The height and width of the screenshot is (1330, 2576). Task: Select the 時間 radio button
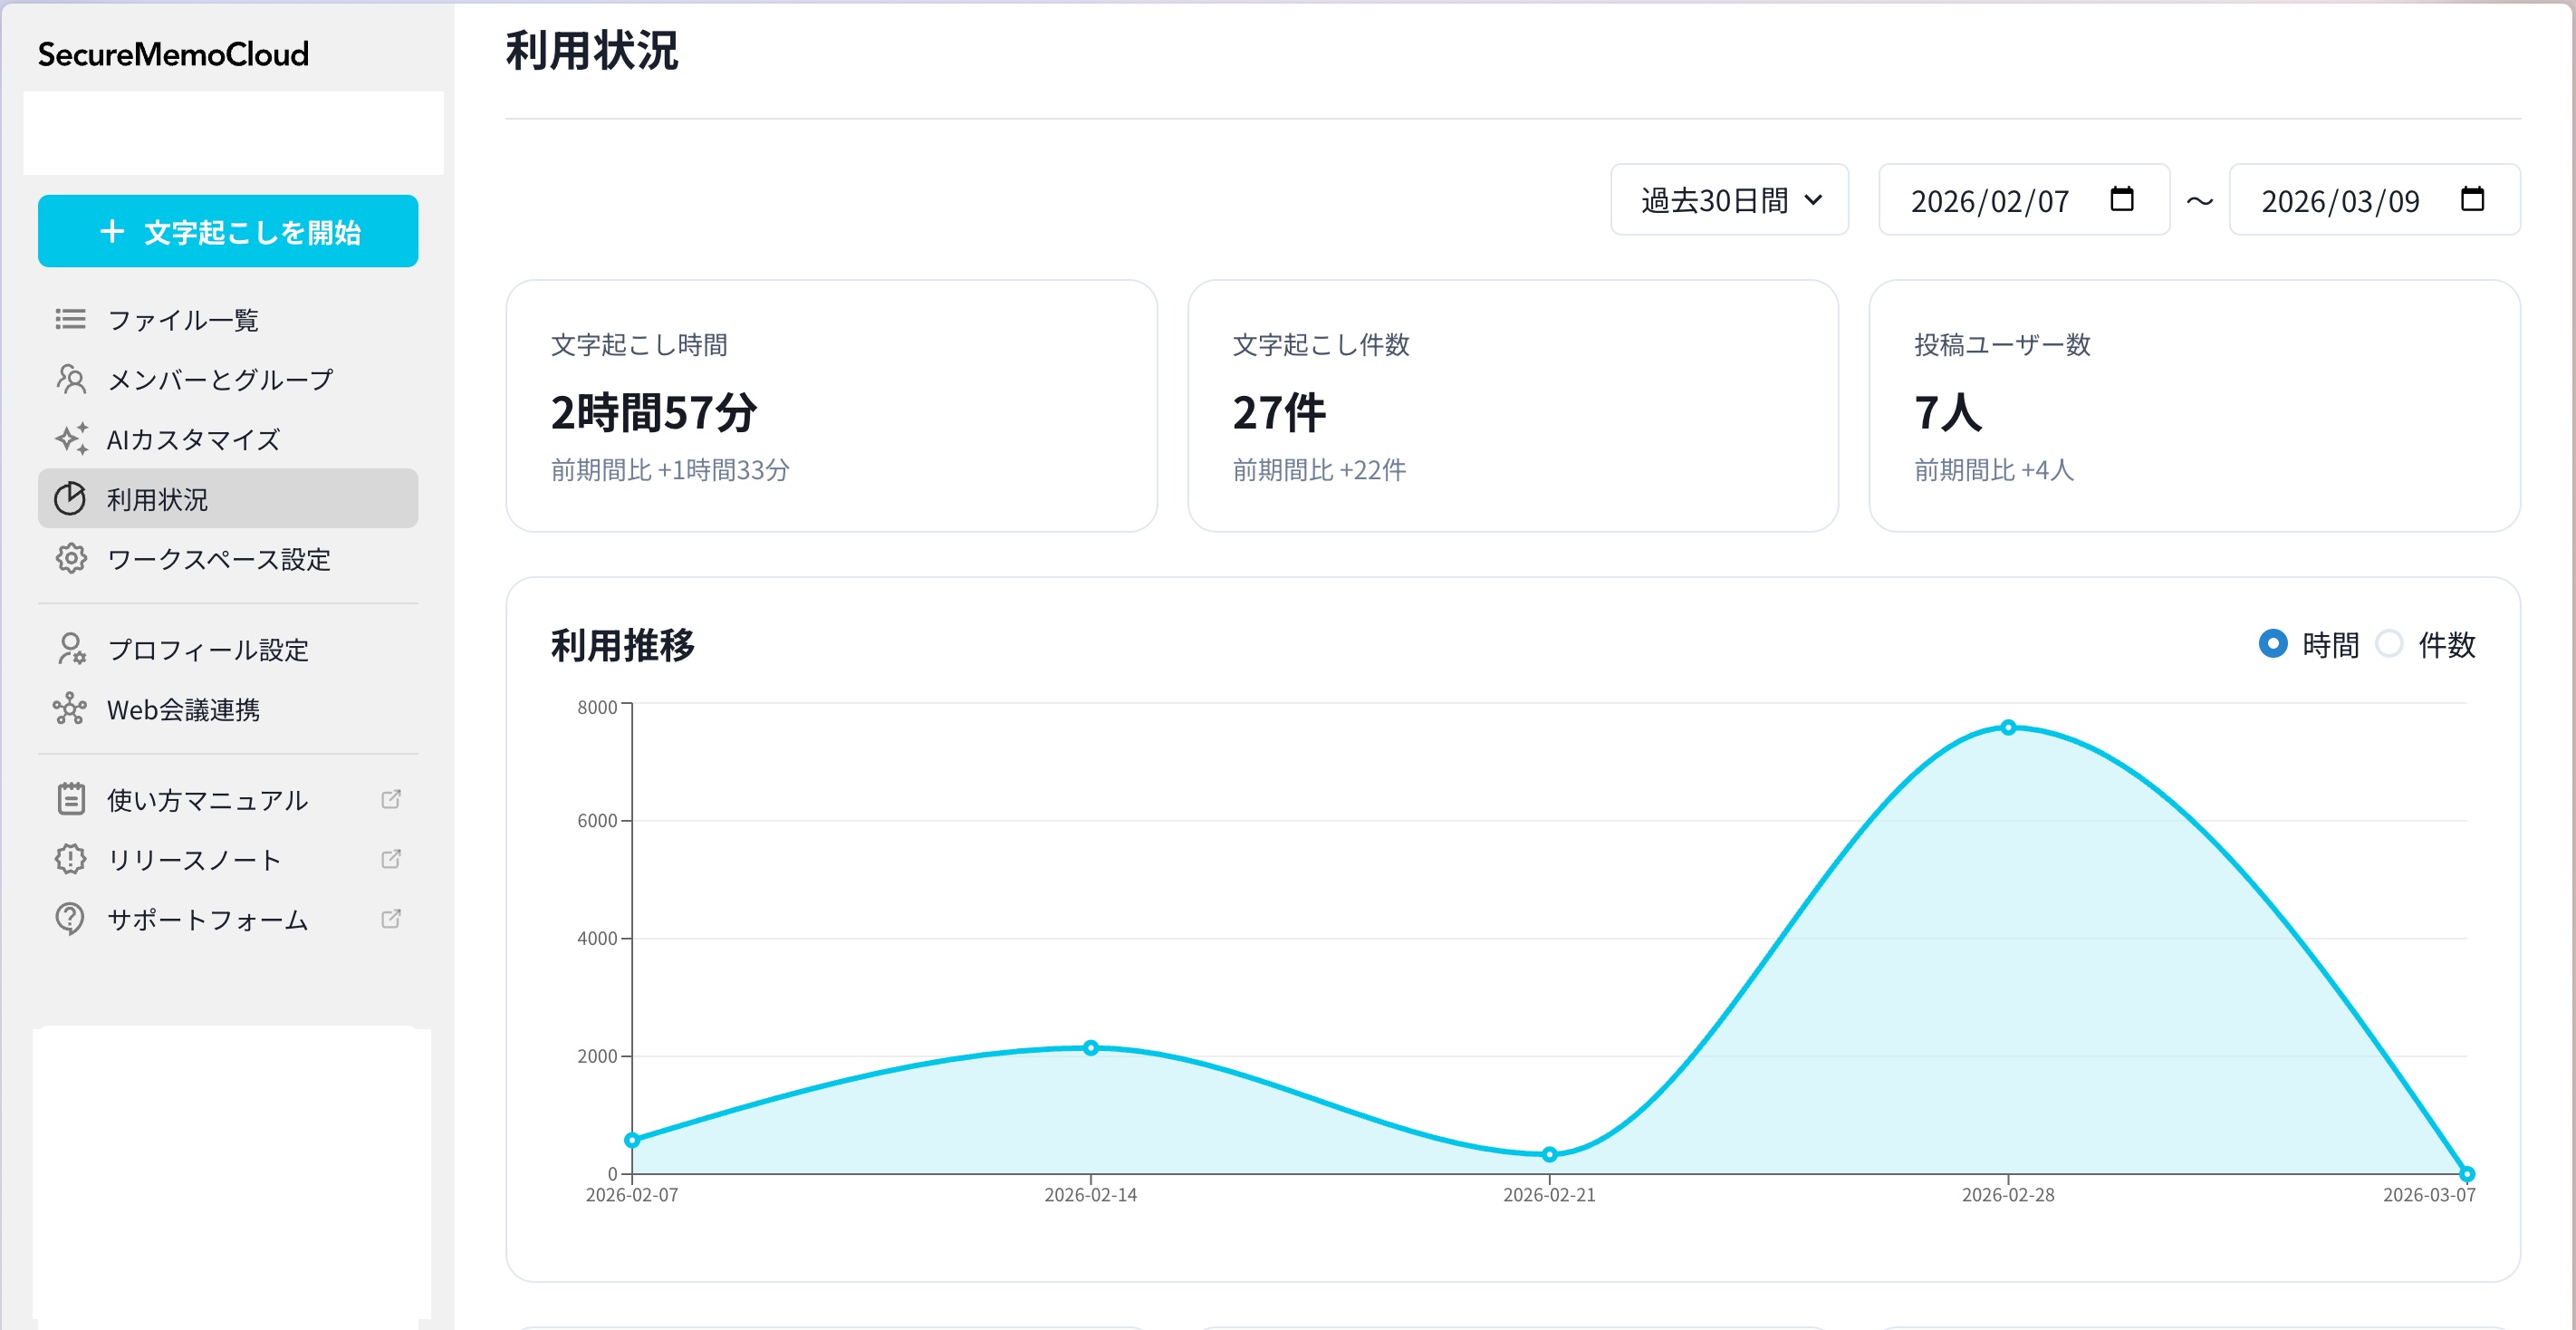pos(2276,645)
